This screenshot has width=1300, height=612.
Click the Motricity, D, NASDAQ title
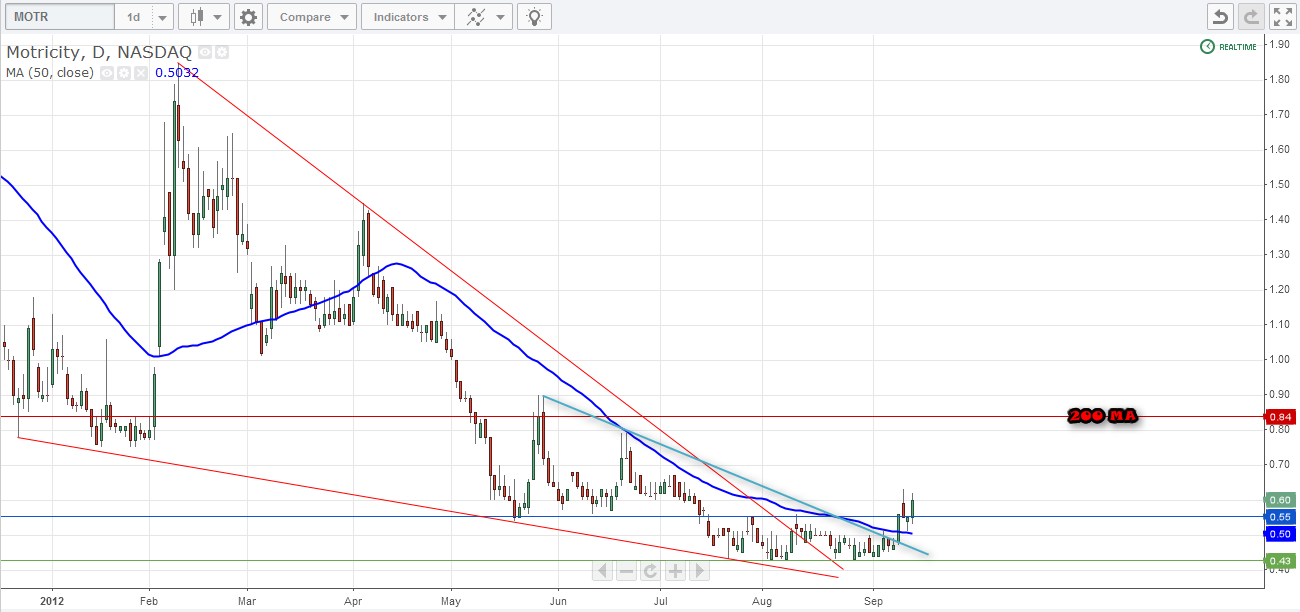[x=99, y=52]
